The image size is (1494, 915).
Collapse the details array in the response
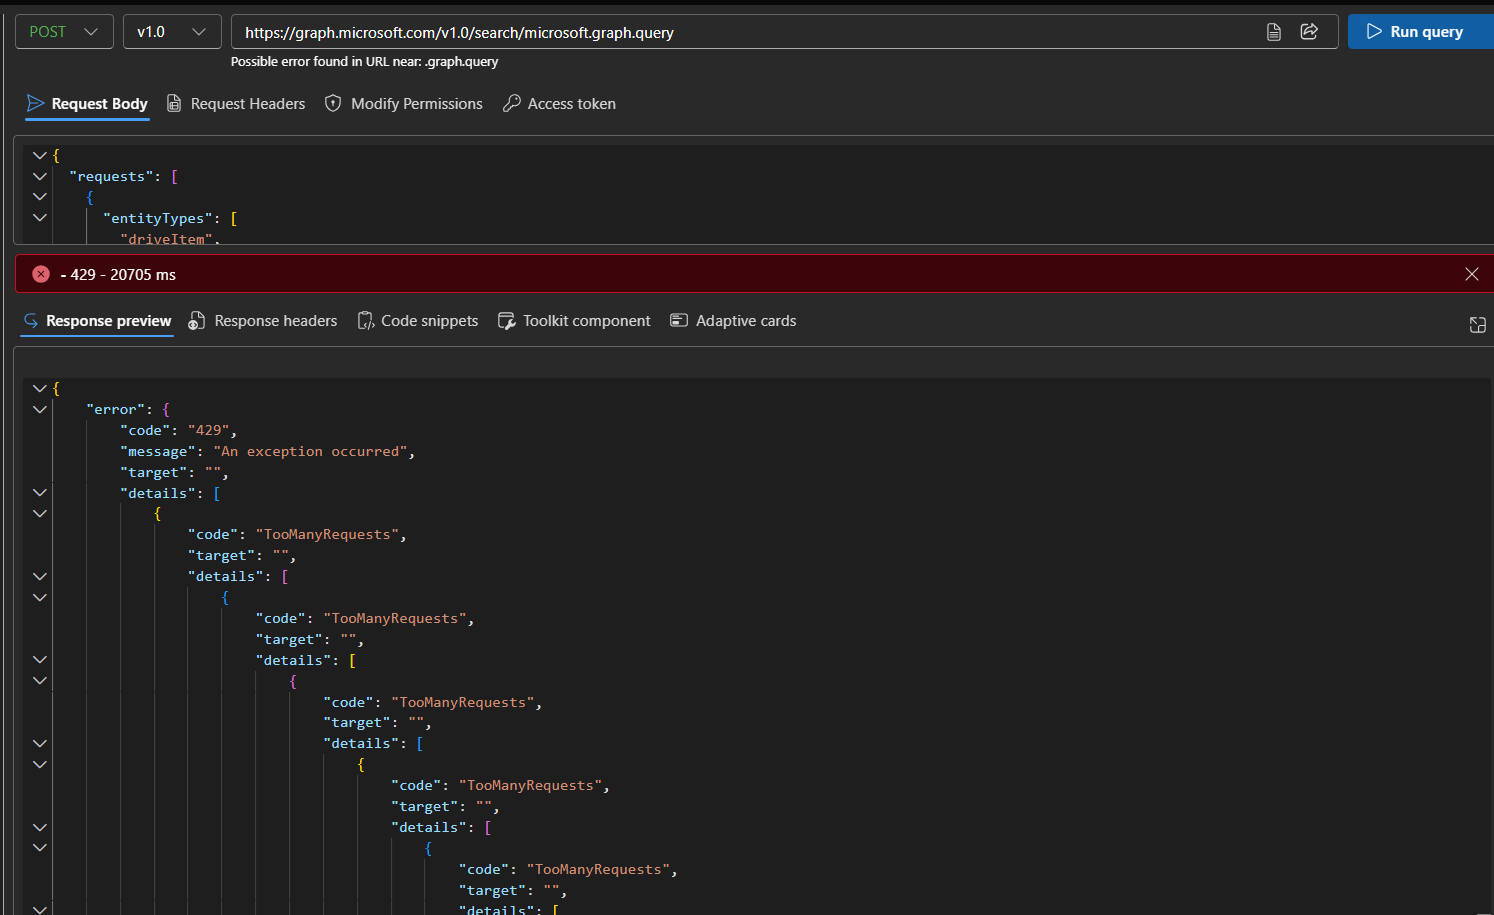[38, 492]
